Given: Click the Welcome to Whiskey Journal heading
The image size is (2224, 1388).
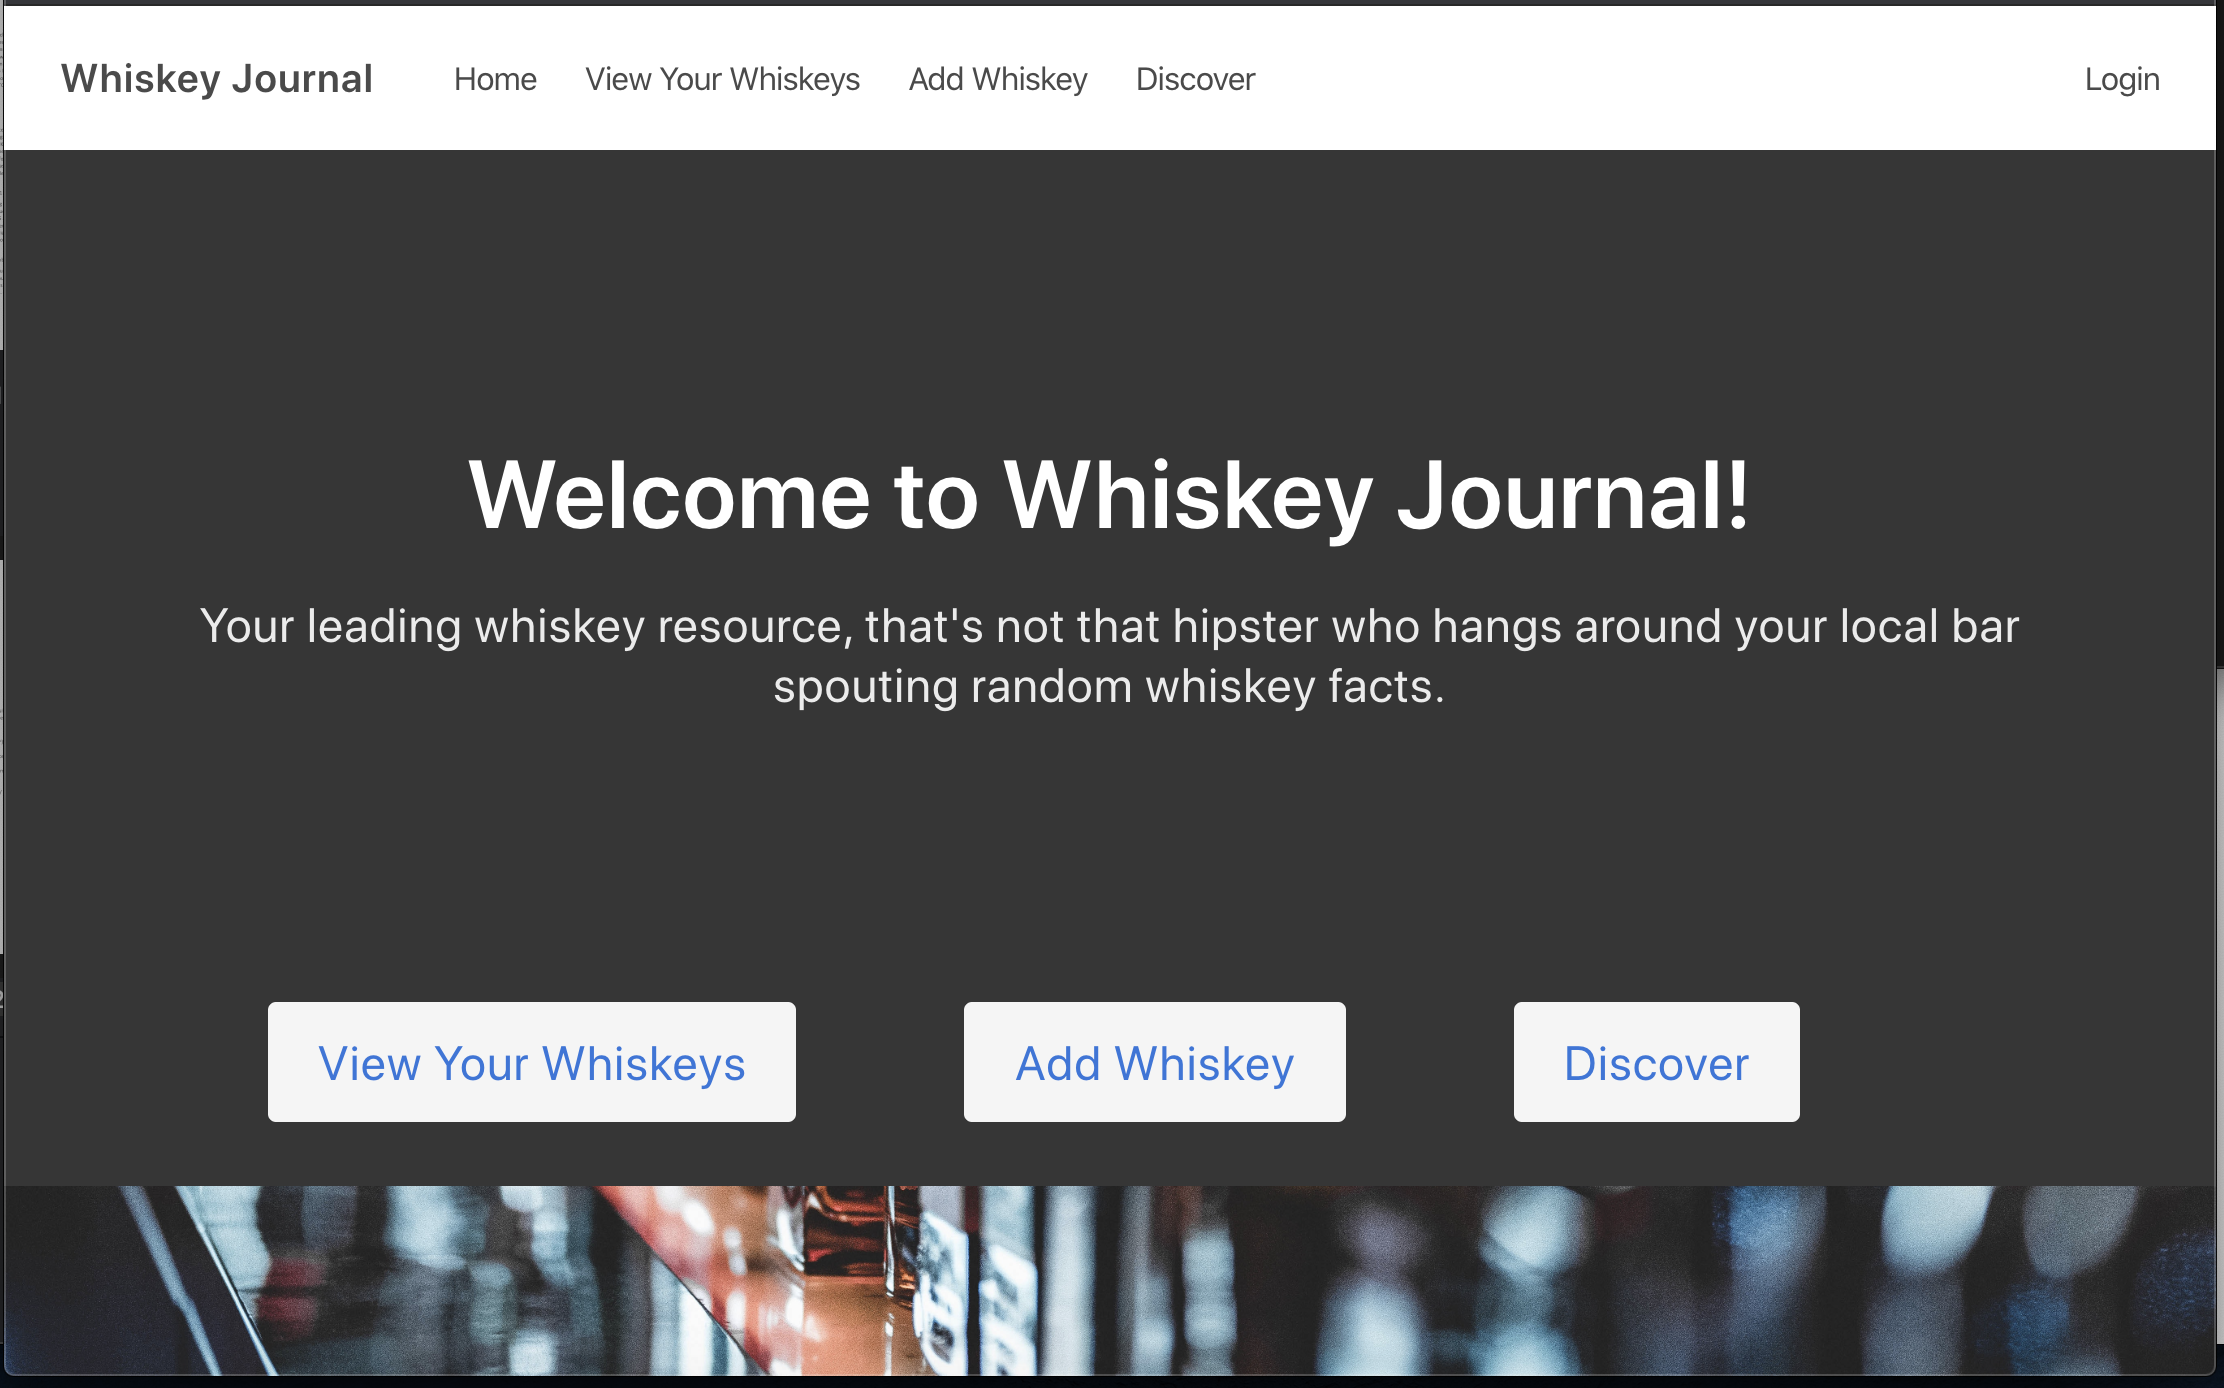Looking at the screenshot, I should coord(1109,496).
